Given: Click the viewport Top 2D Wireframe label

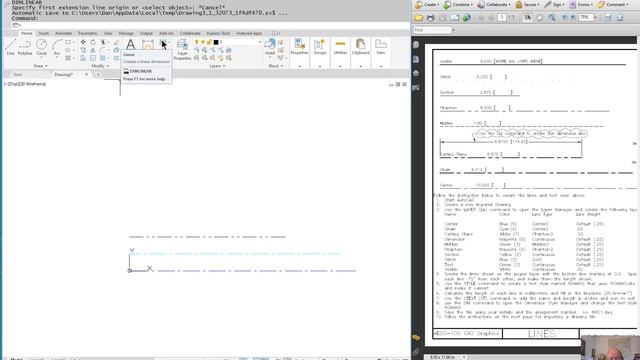Looking at the screenshot, I should click(x=25, y=84).
